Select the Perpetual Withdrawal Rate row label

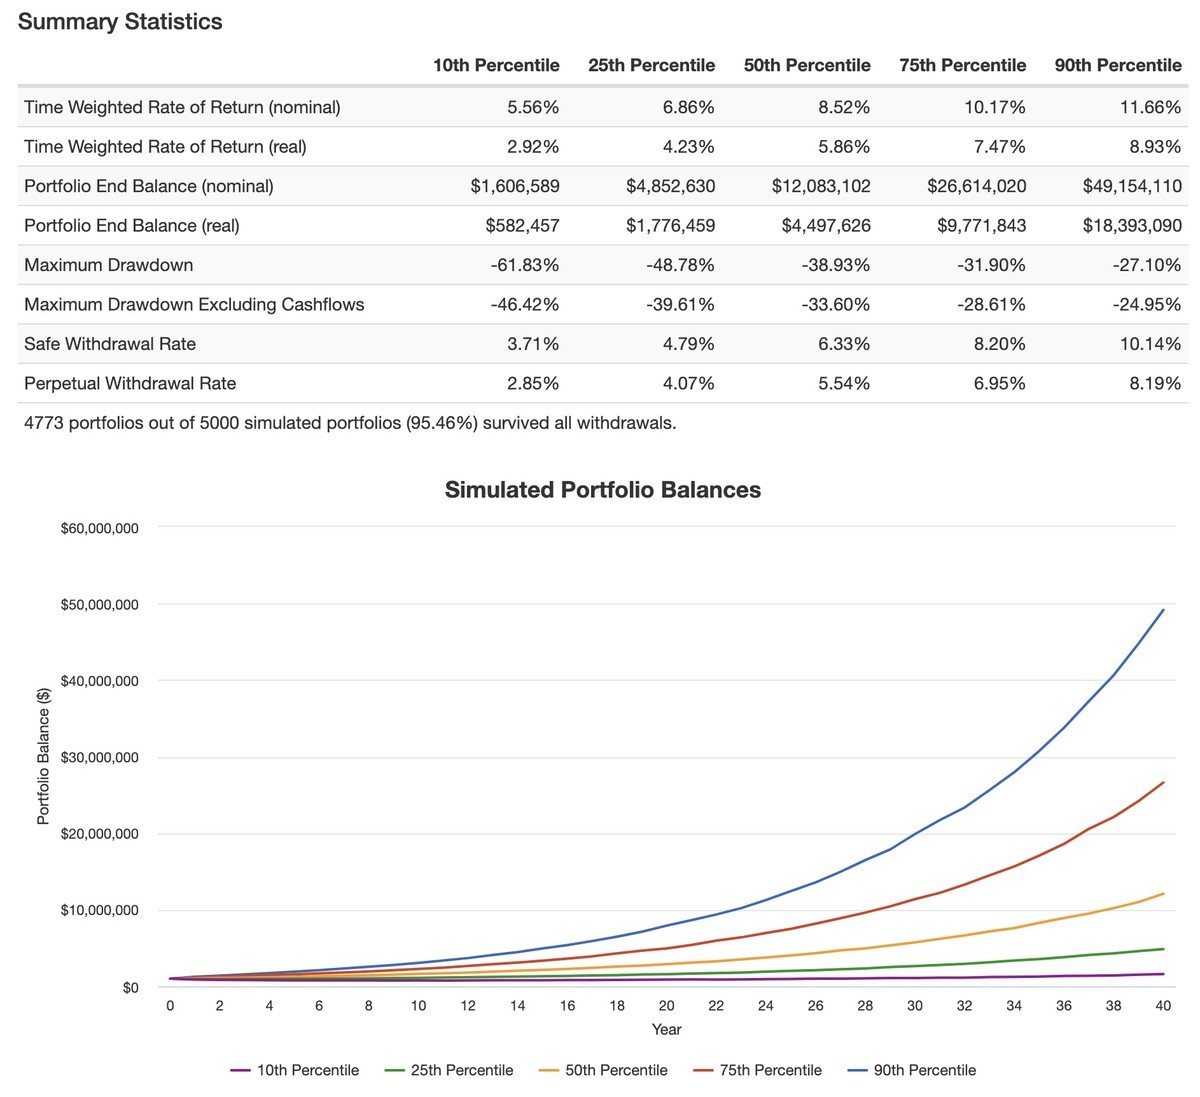click(130, 383)
